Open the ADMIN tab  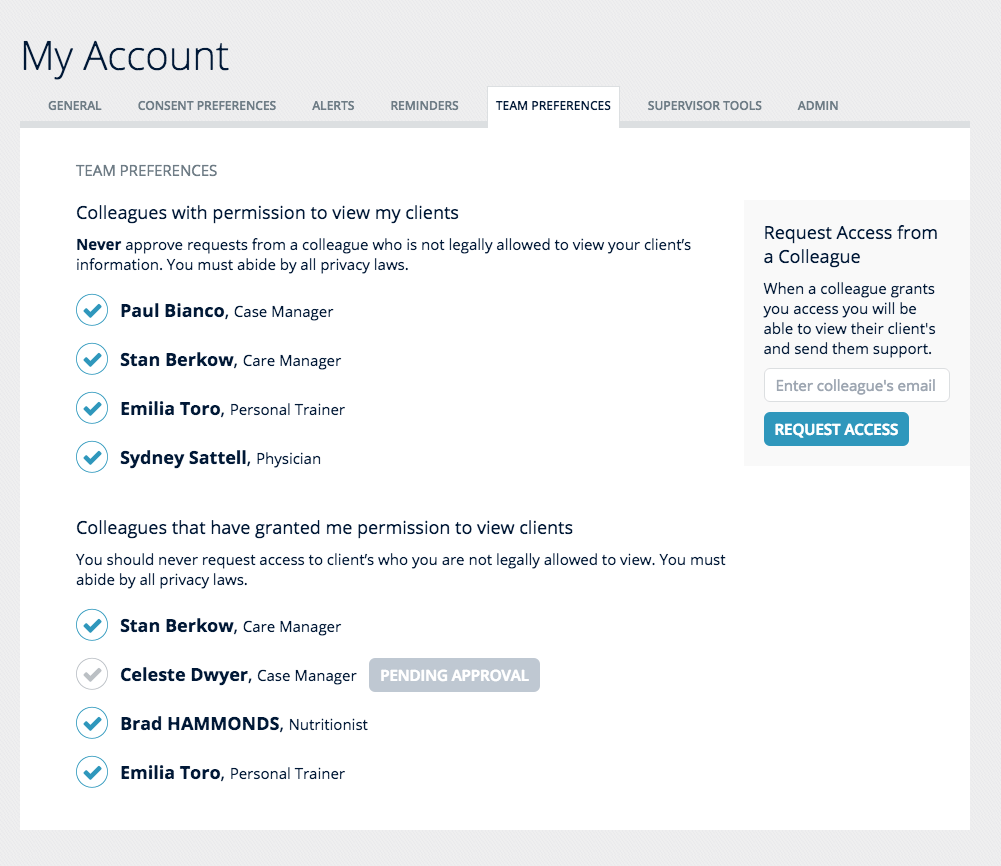[x=817, y=105]
